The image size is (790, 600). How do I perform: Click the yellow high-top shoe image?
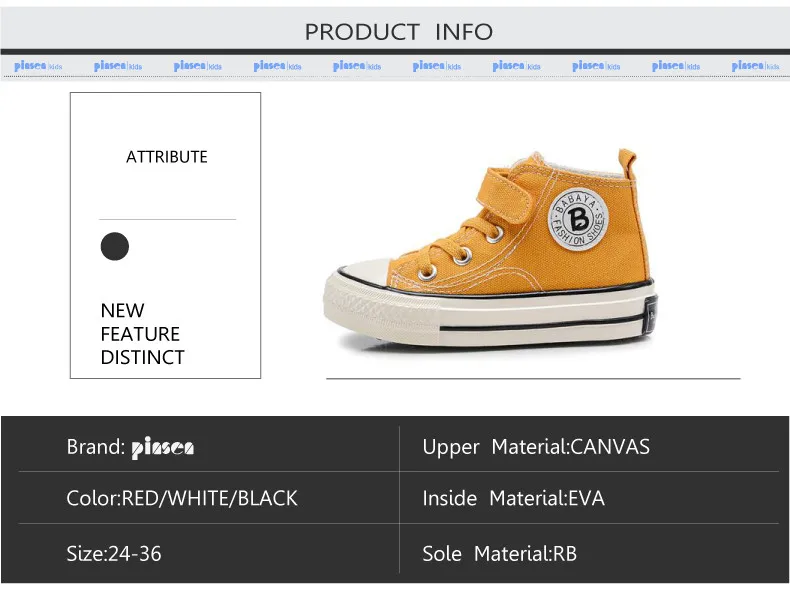tap(490, 248)
